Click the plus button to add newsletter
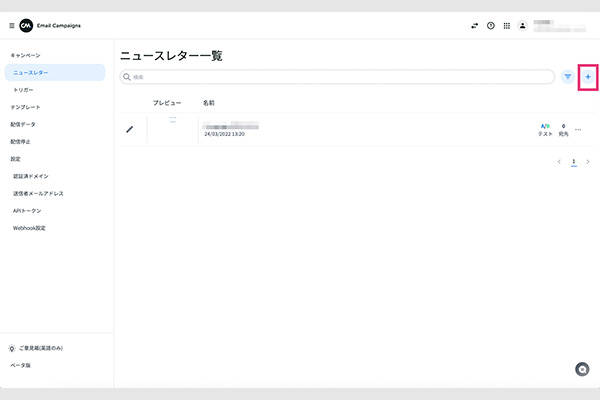 tap(588, 76)
